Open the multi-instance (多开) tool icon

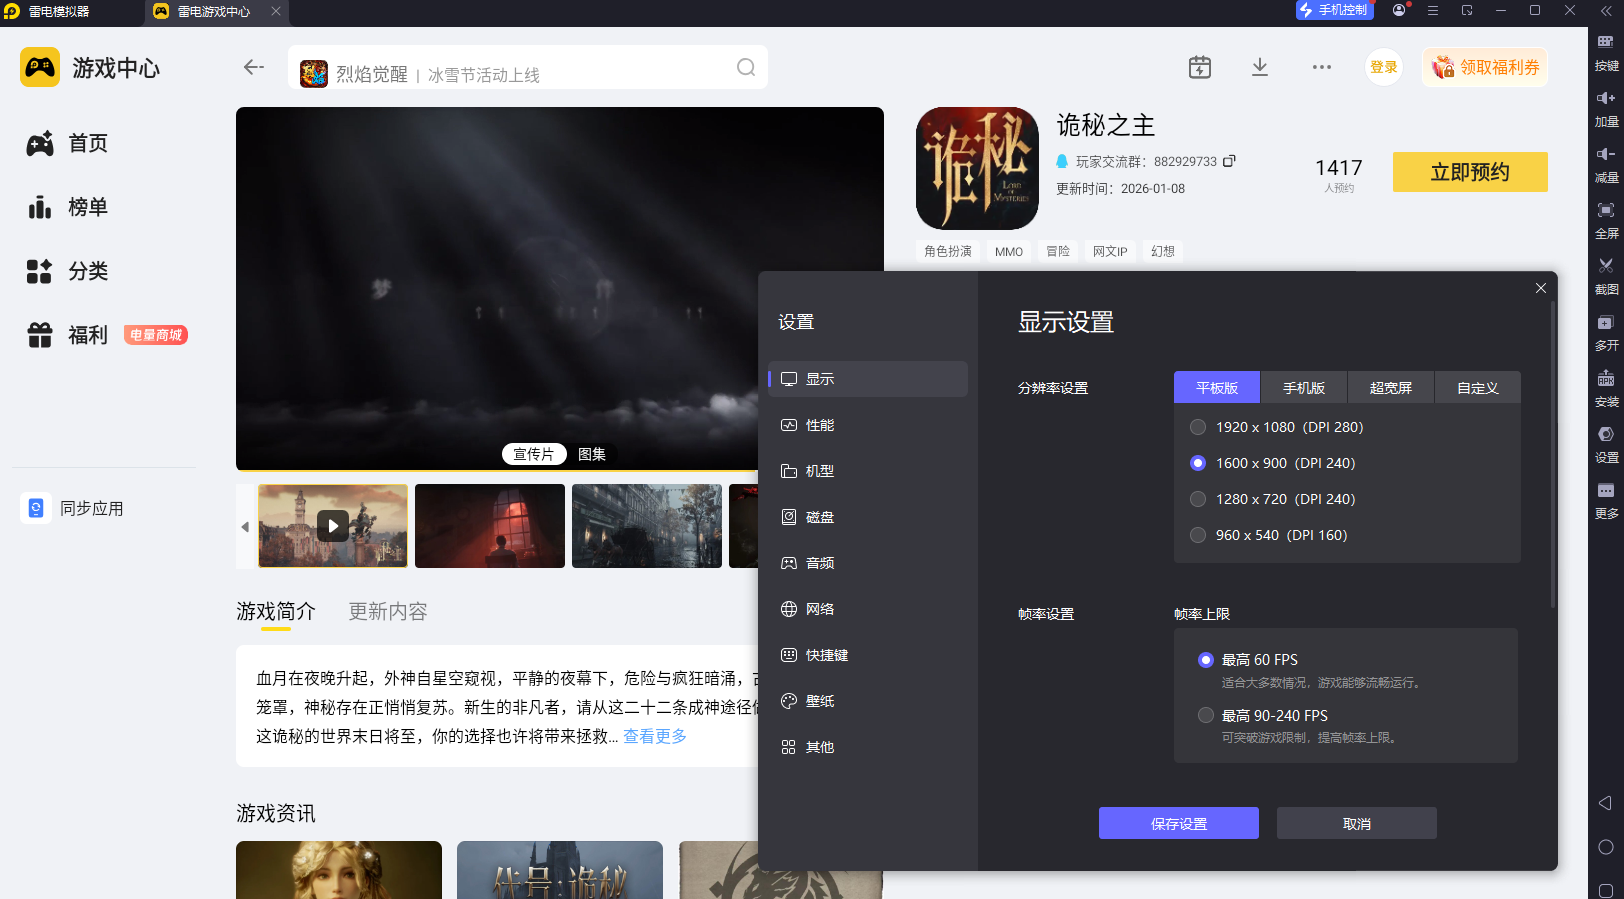pos(1605,323)
